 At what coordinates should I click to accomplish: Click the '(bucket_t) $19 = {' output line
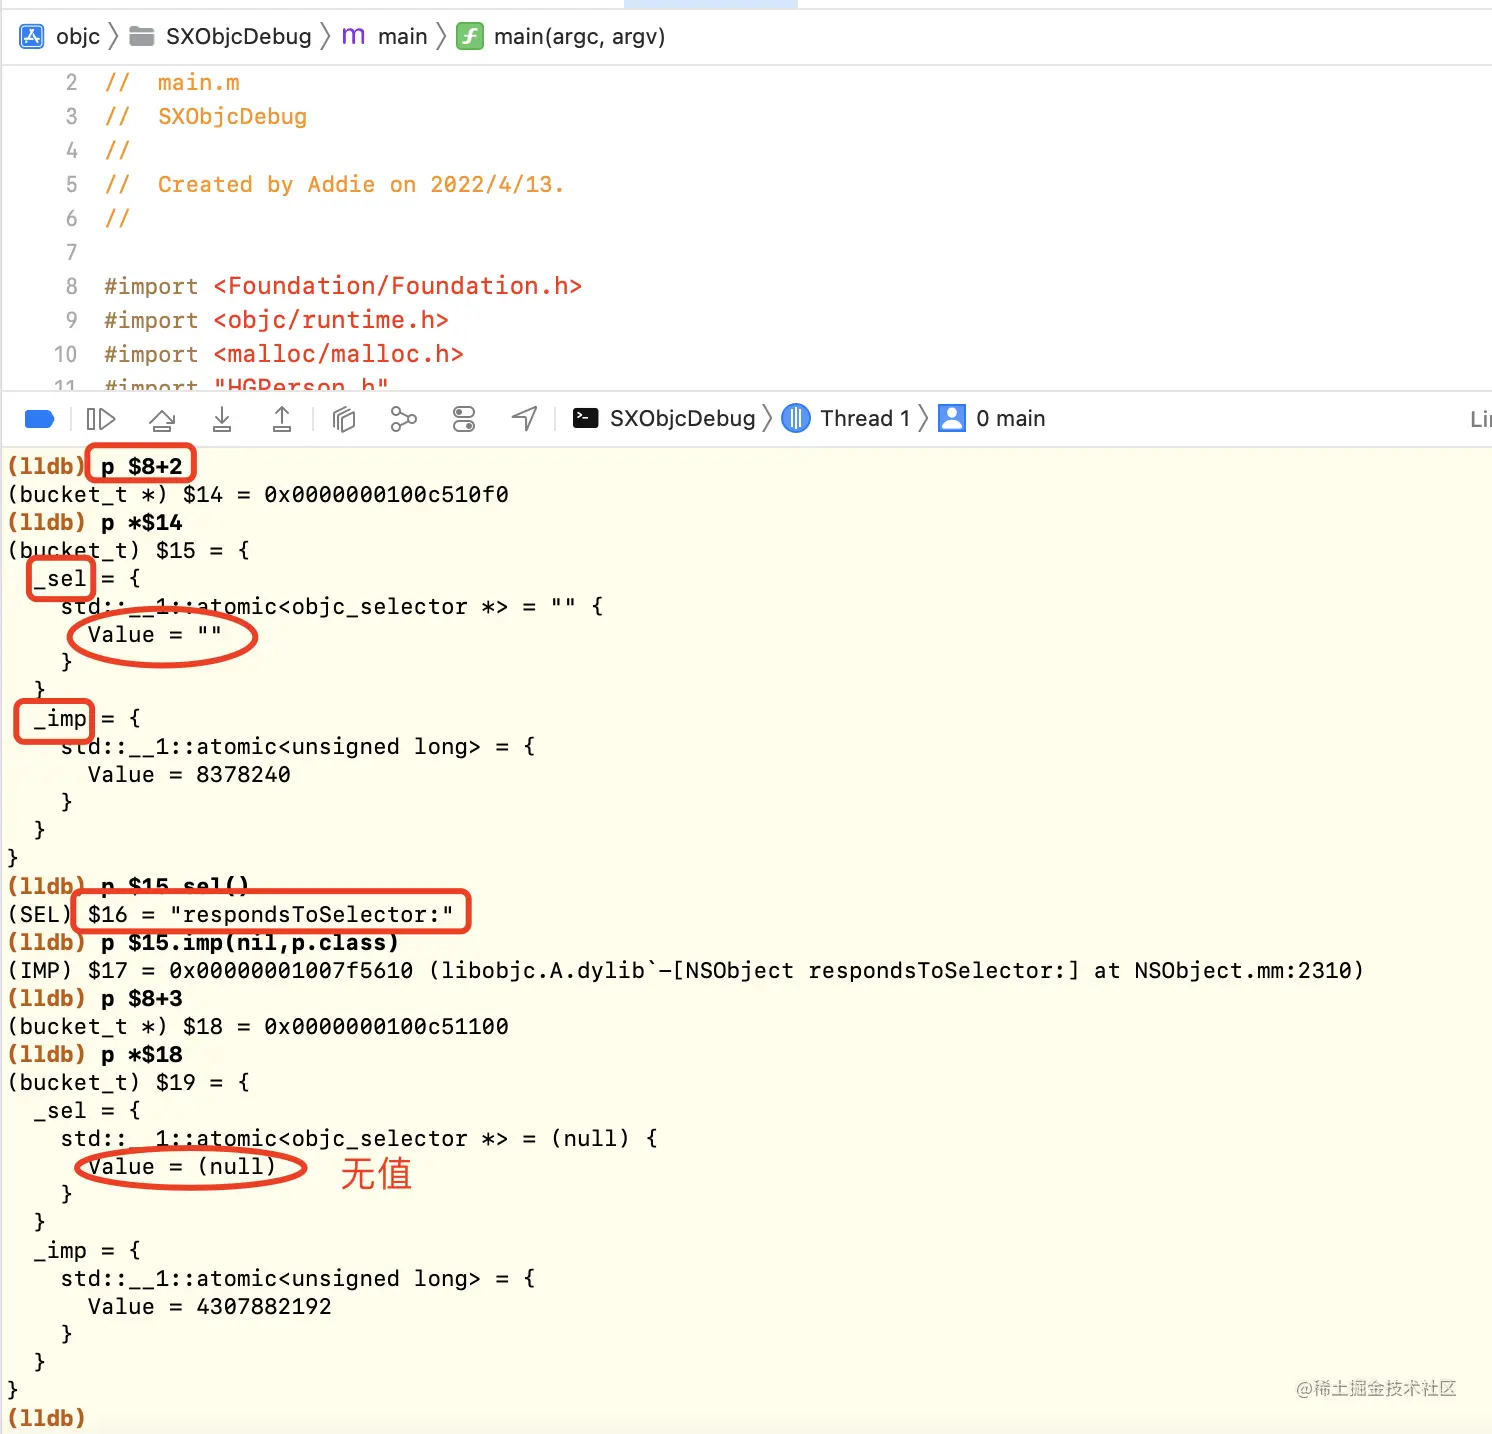pyautogui.click(x=129, y=1083)
